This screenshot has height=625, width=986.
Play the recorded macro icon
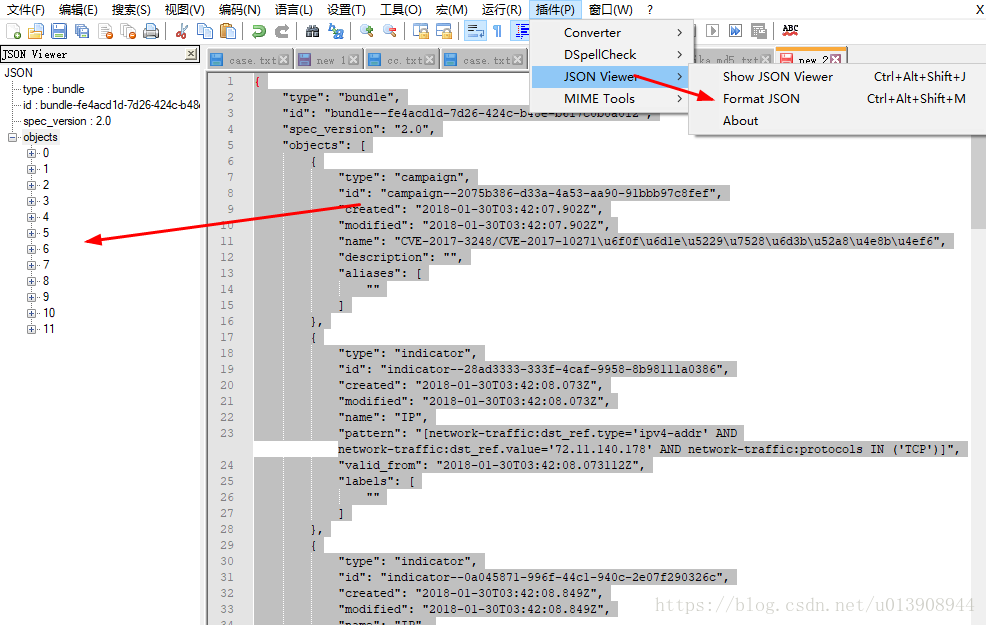tap(712, 31)
